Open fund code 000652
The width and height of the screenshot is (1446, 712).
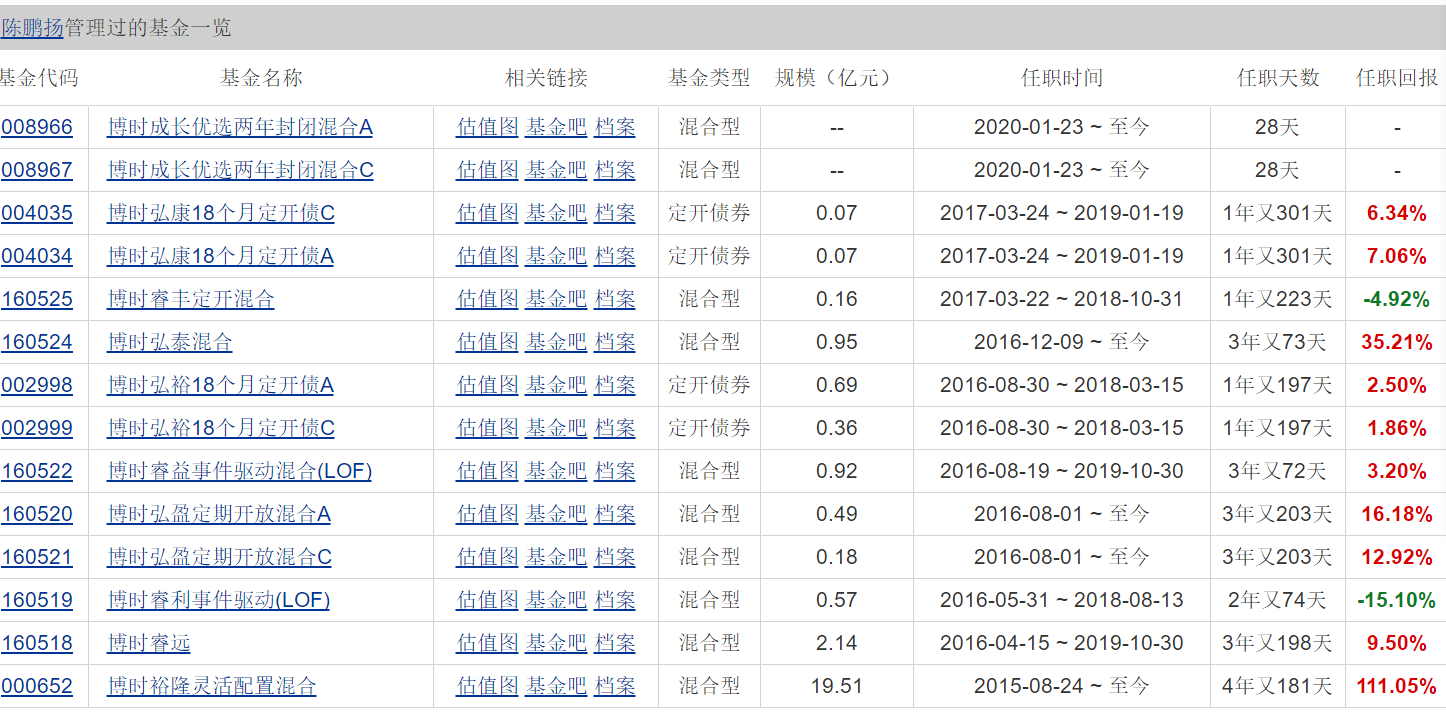pyautogui.click(x=37, y=686)
